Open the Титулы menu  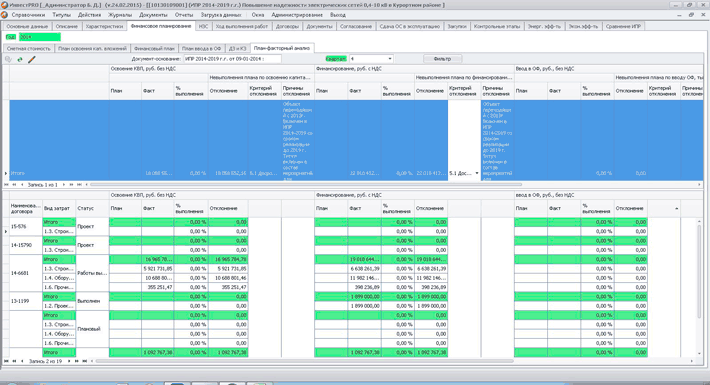[61, 15]
